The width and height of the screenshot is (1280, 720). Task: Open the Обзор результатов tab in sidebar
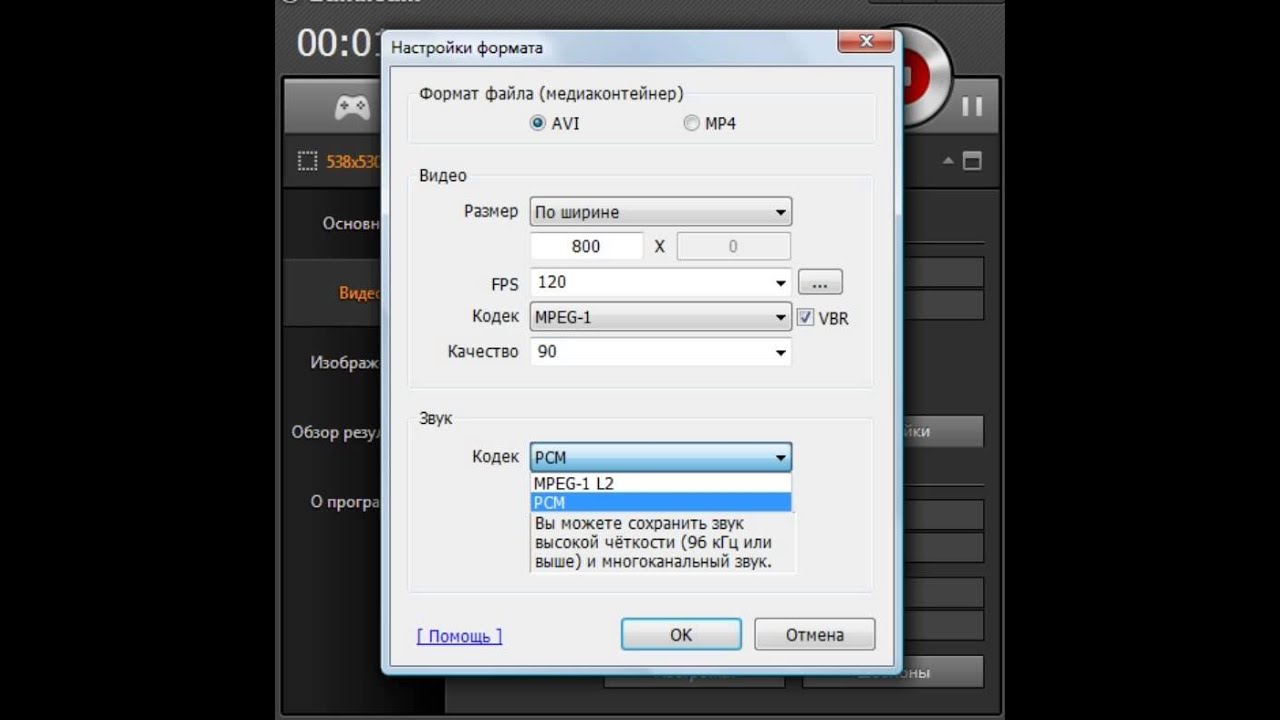(x=333, y=432)
